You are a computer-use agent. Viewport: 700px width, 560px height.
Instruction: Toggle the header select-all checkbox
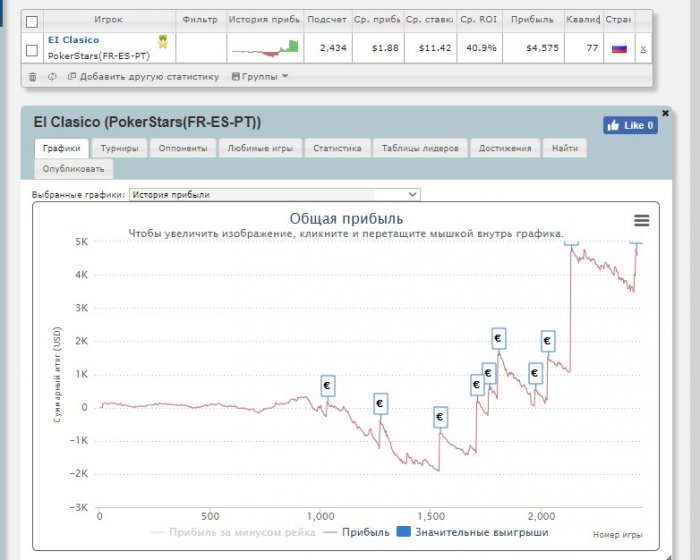pos(32,21)
